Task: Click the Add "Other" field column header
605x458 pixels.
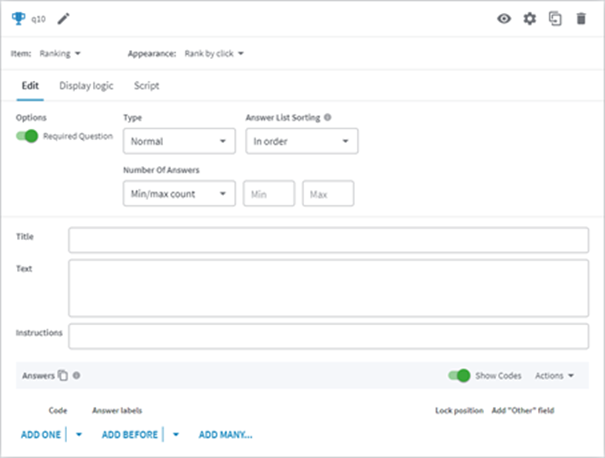Action: (523, 410)
